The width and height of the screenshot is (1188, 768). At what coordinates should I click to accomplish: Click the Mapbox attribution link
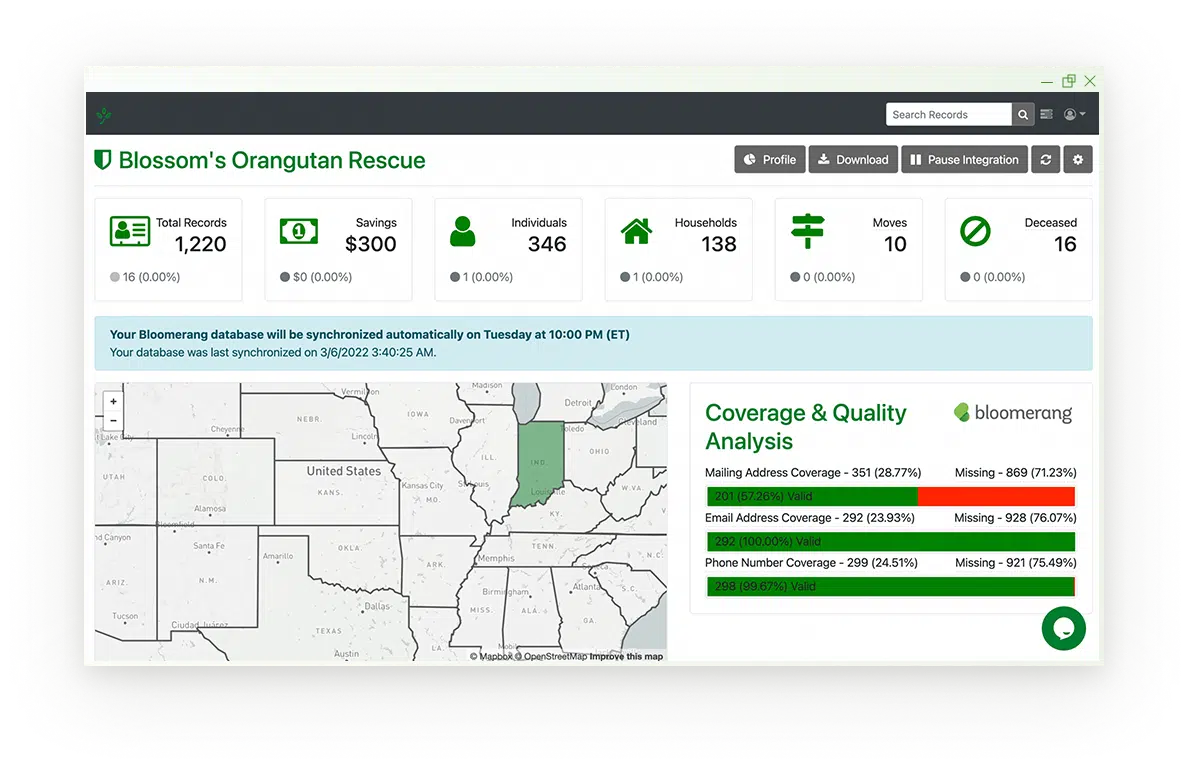491,657
